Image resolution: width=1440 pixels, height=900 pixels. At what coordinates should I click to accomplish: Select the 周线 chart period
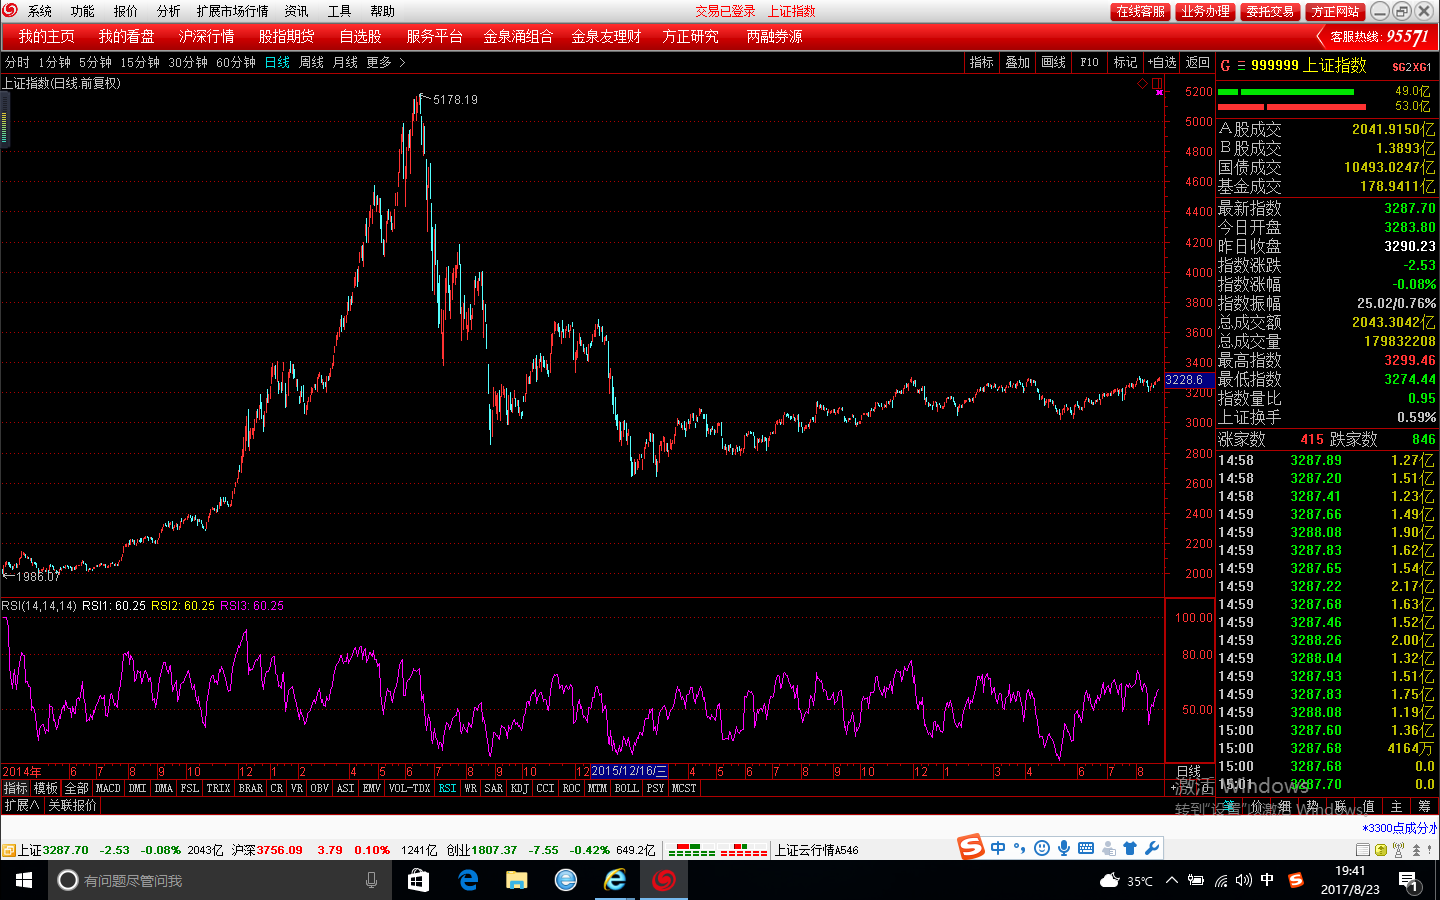311,62
